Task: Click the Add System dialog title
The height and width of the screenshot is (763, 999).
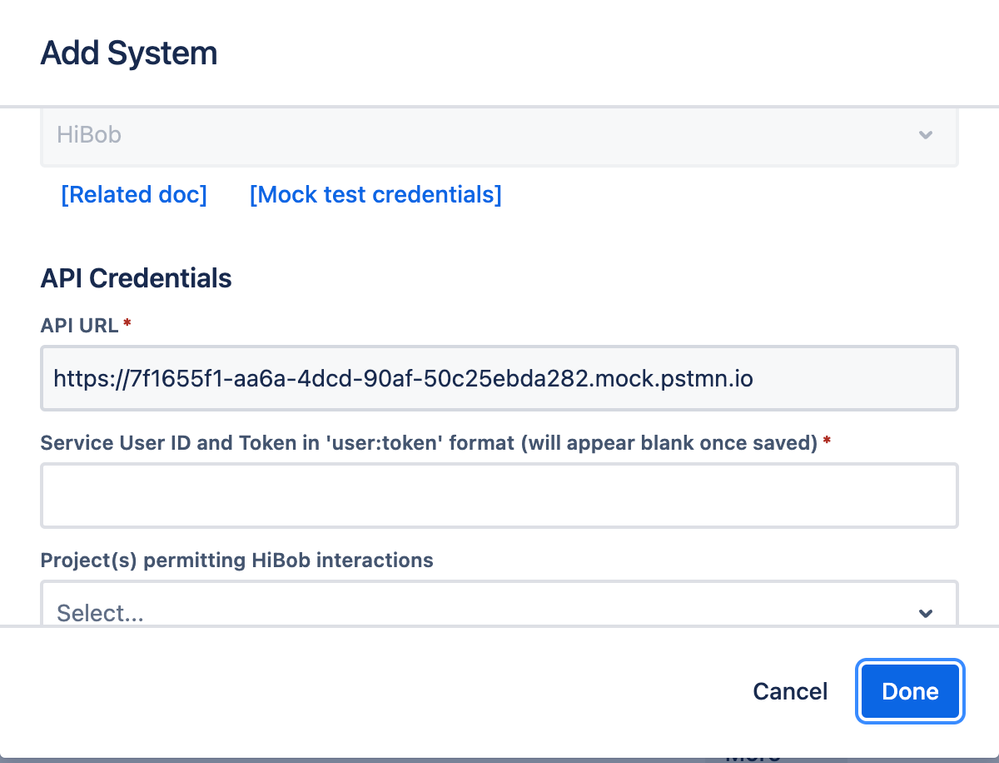Action: (128, 53)
